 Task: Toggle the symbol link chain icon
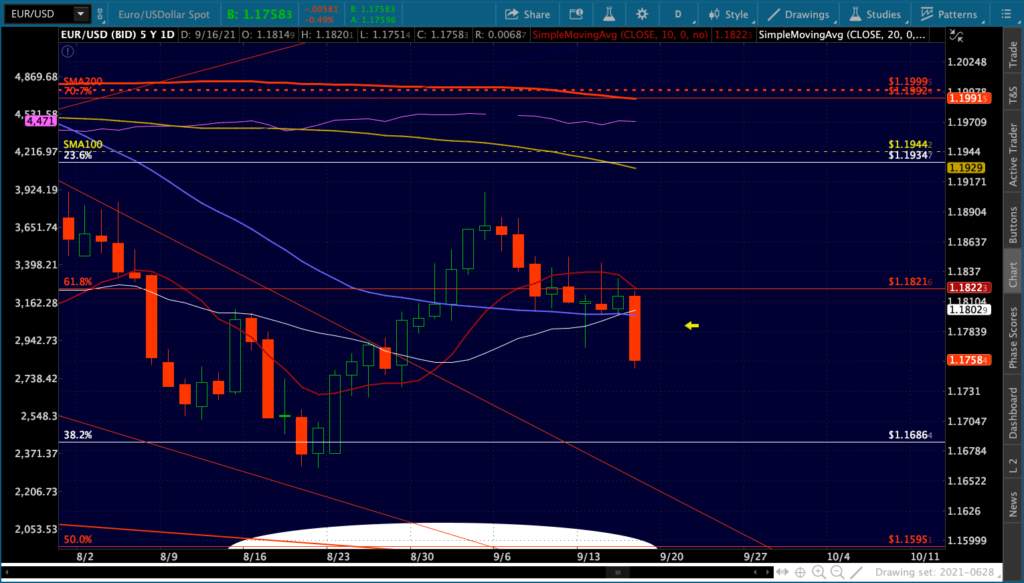pyautogui.click(x=100, y=14)
